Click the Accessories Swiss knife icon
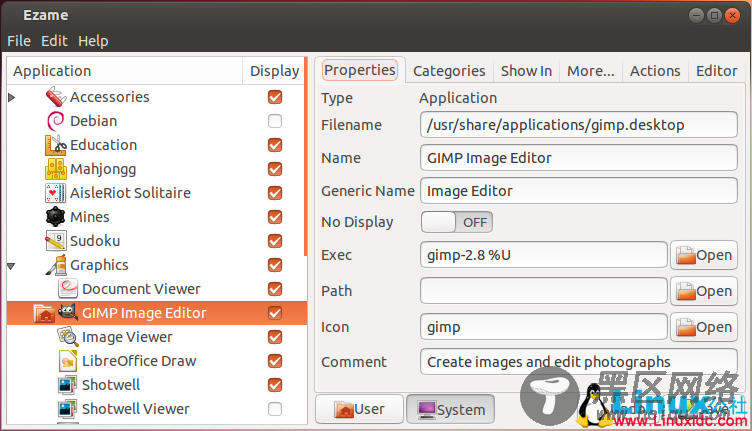752x431 pixels. pyautogui.click(x=56, y=97)
